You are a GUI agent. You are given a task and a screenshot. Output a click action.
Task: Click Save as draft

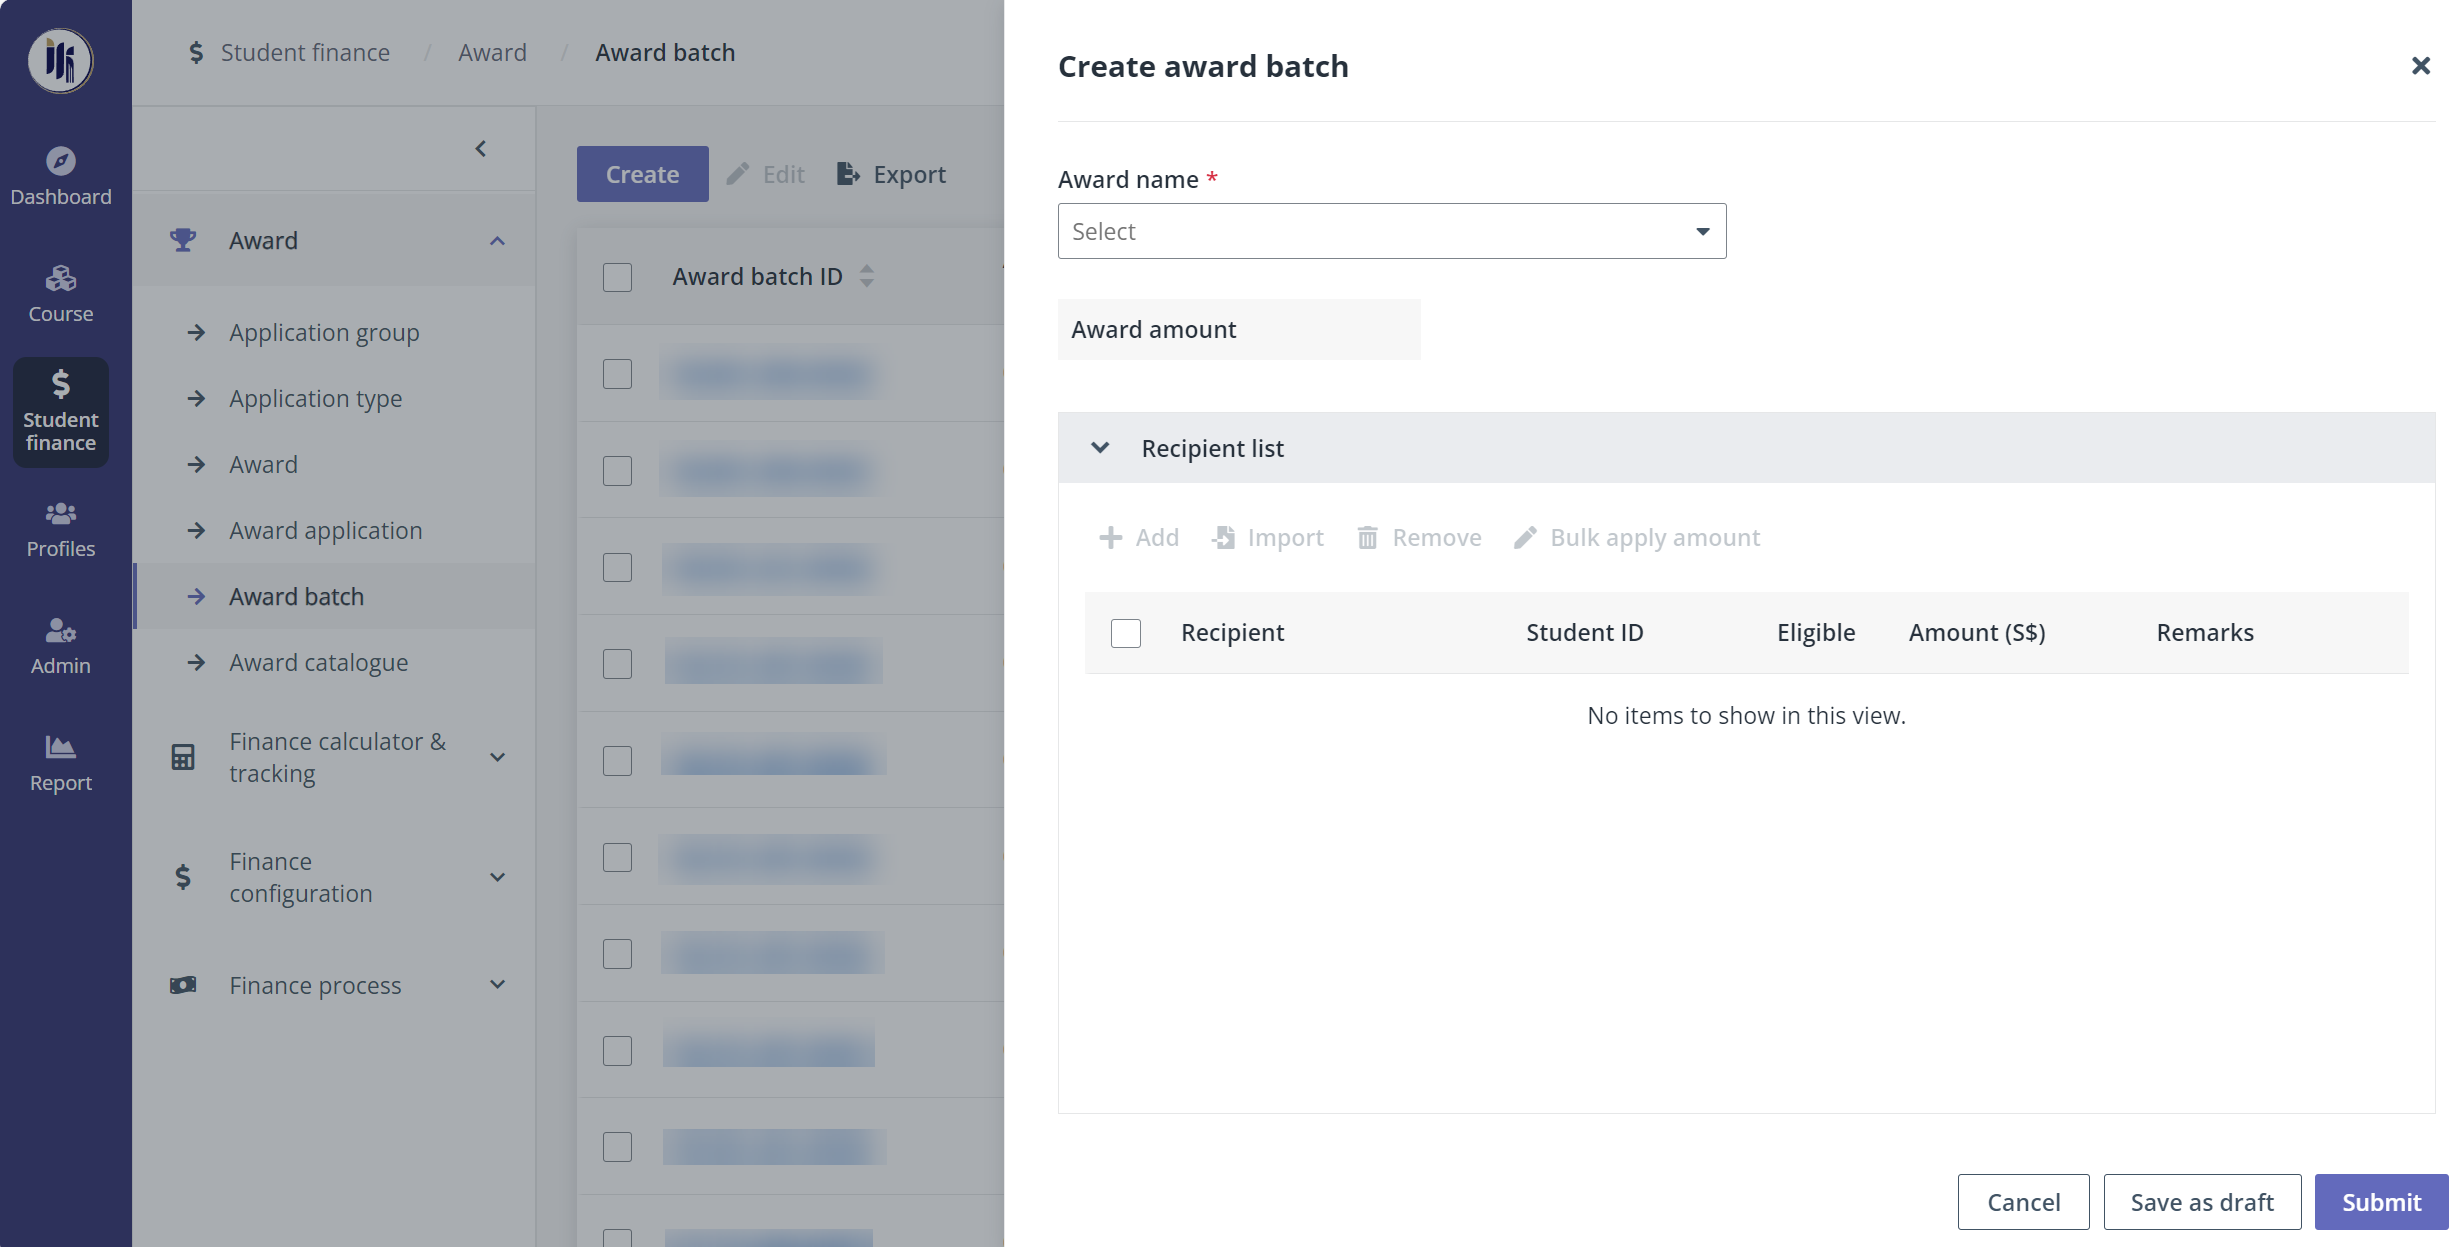coord(2202,1202)
